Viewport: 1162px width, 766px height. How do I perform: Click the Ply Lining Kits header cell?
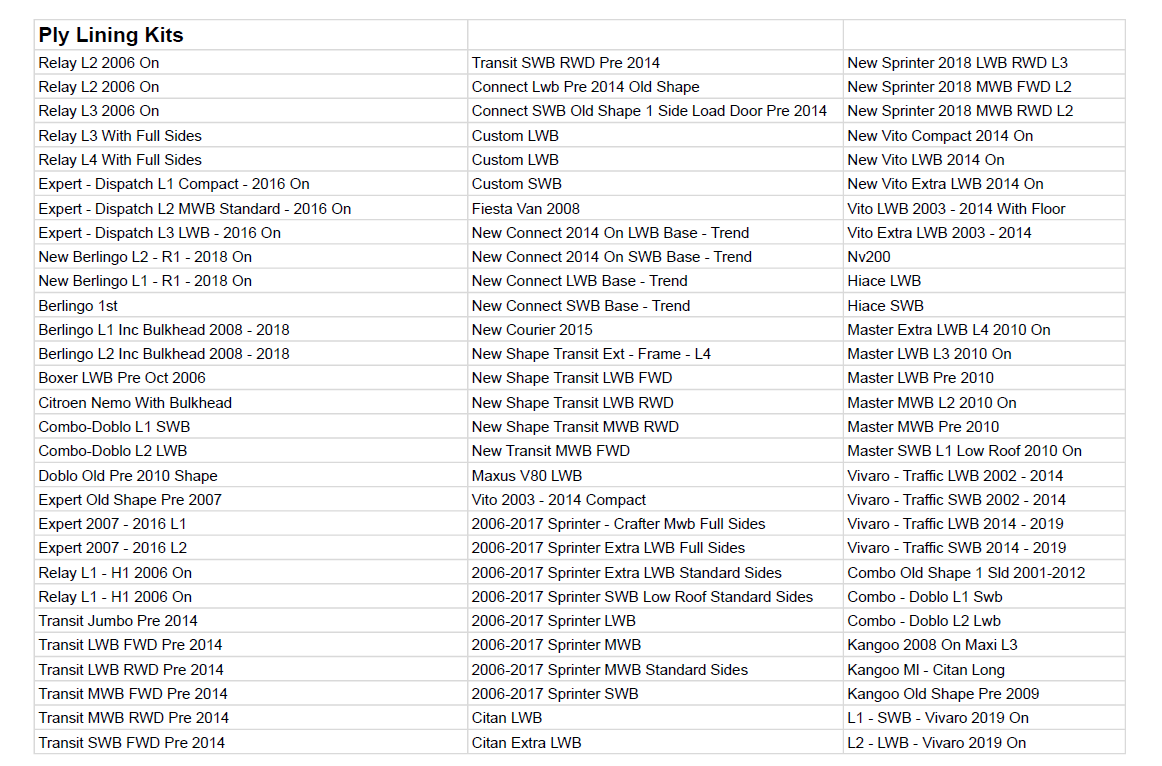(x=111, y=36)
